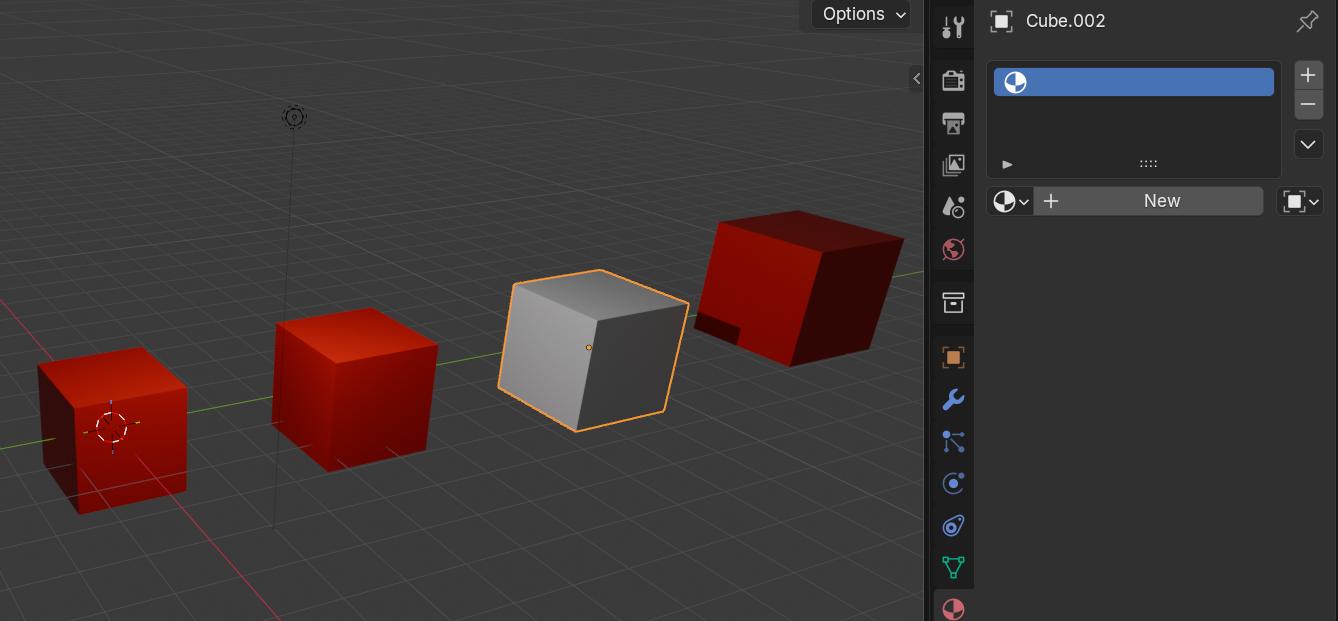Select the leftmost red cube
This screenshot has width=1338, height=621.
pos(113,430)
